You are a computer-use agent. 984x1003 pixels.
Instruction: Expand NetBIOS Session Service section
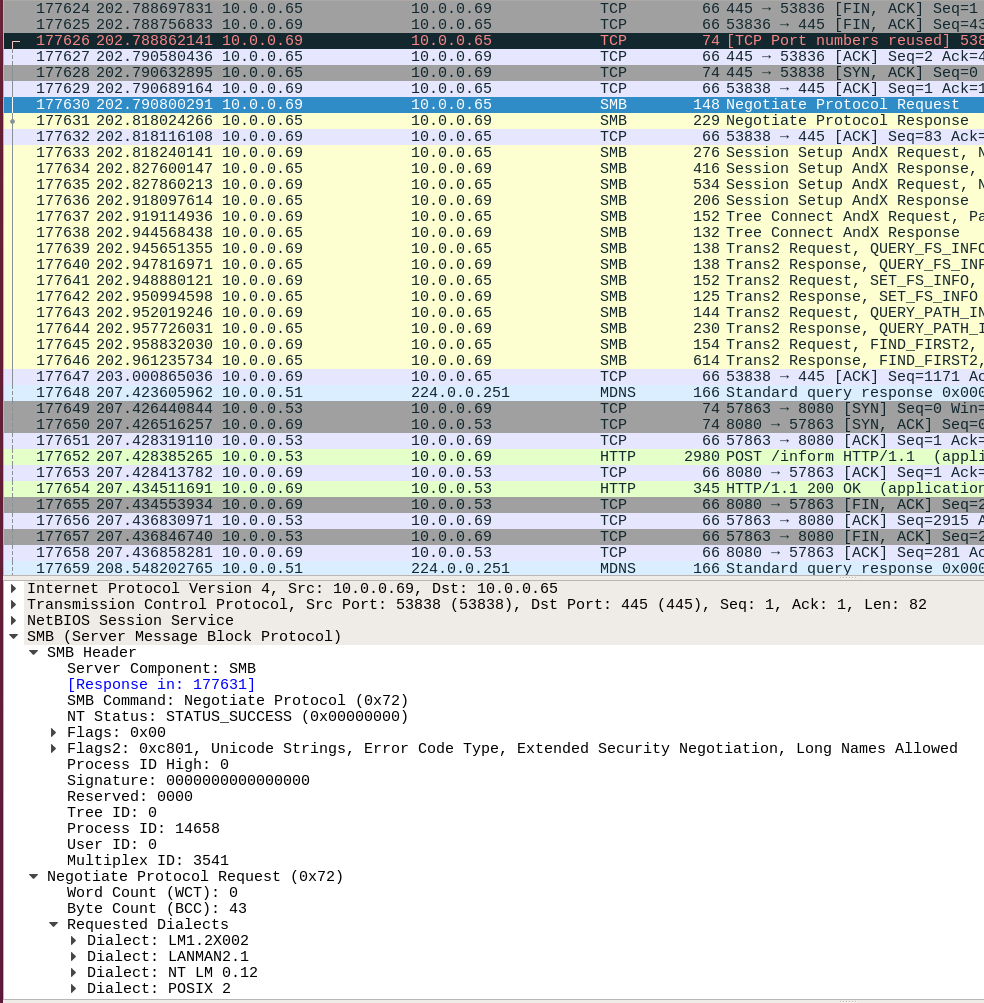[13, 620]
